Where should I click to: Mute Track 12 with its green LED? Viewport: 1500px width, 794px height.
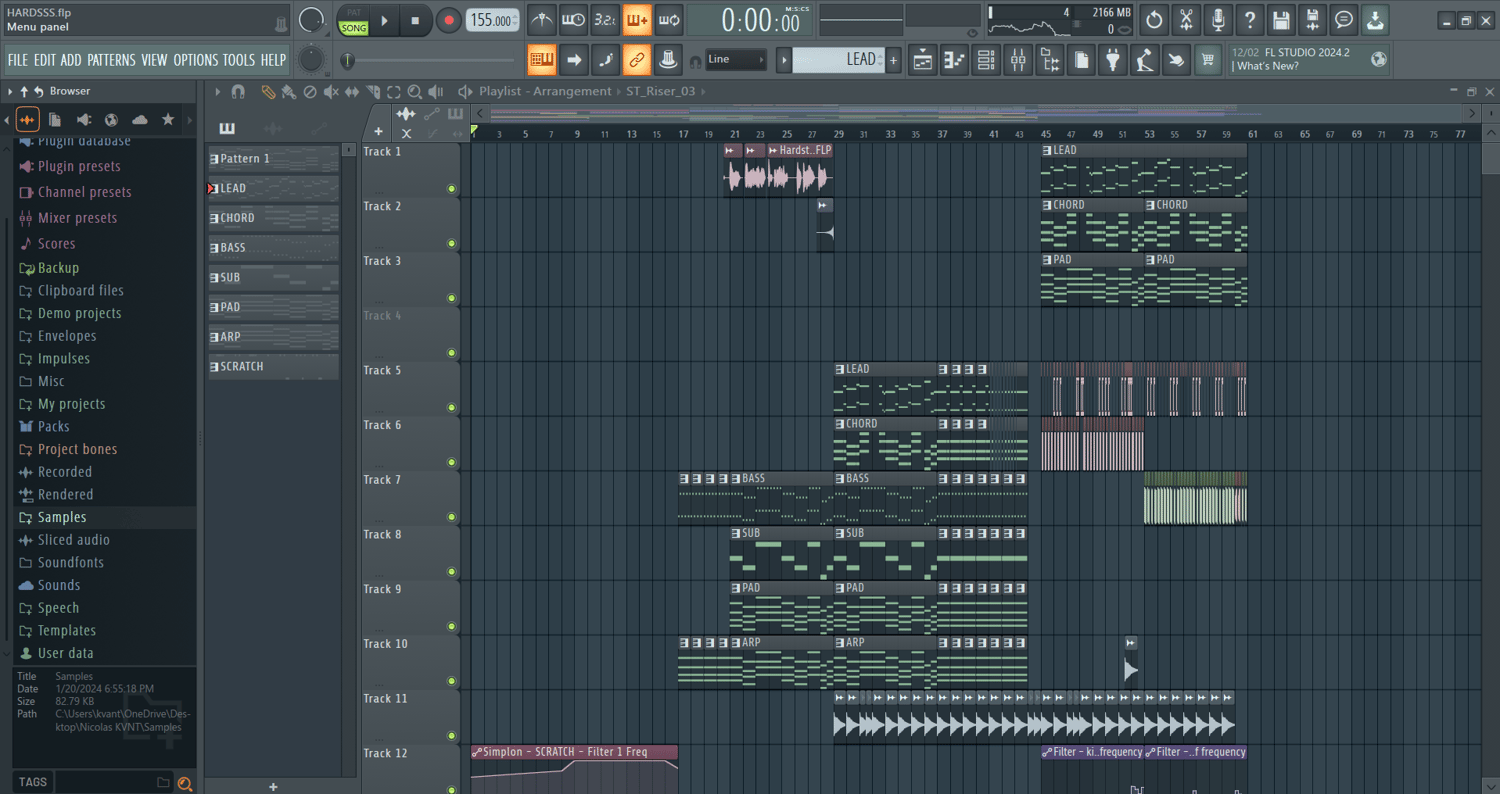(452, 790)
